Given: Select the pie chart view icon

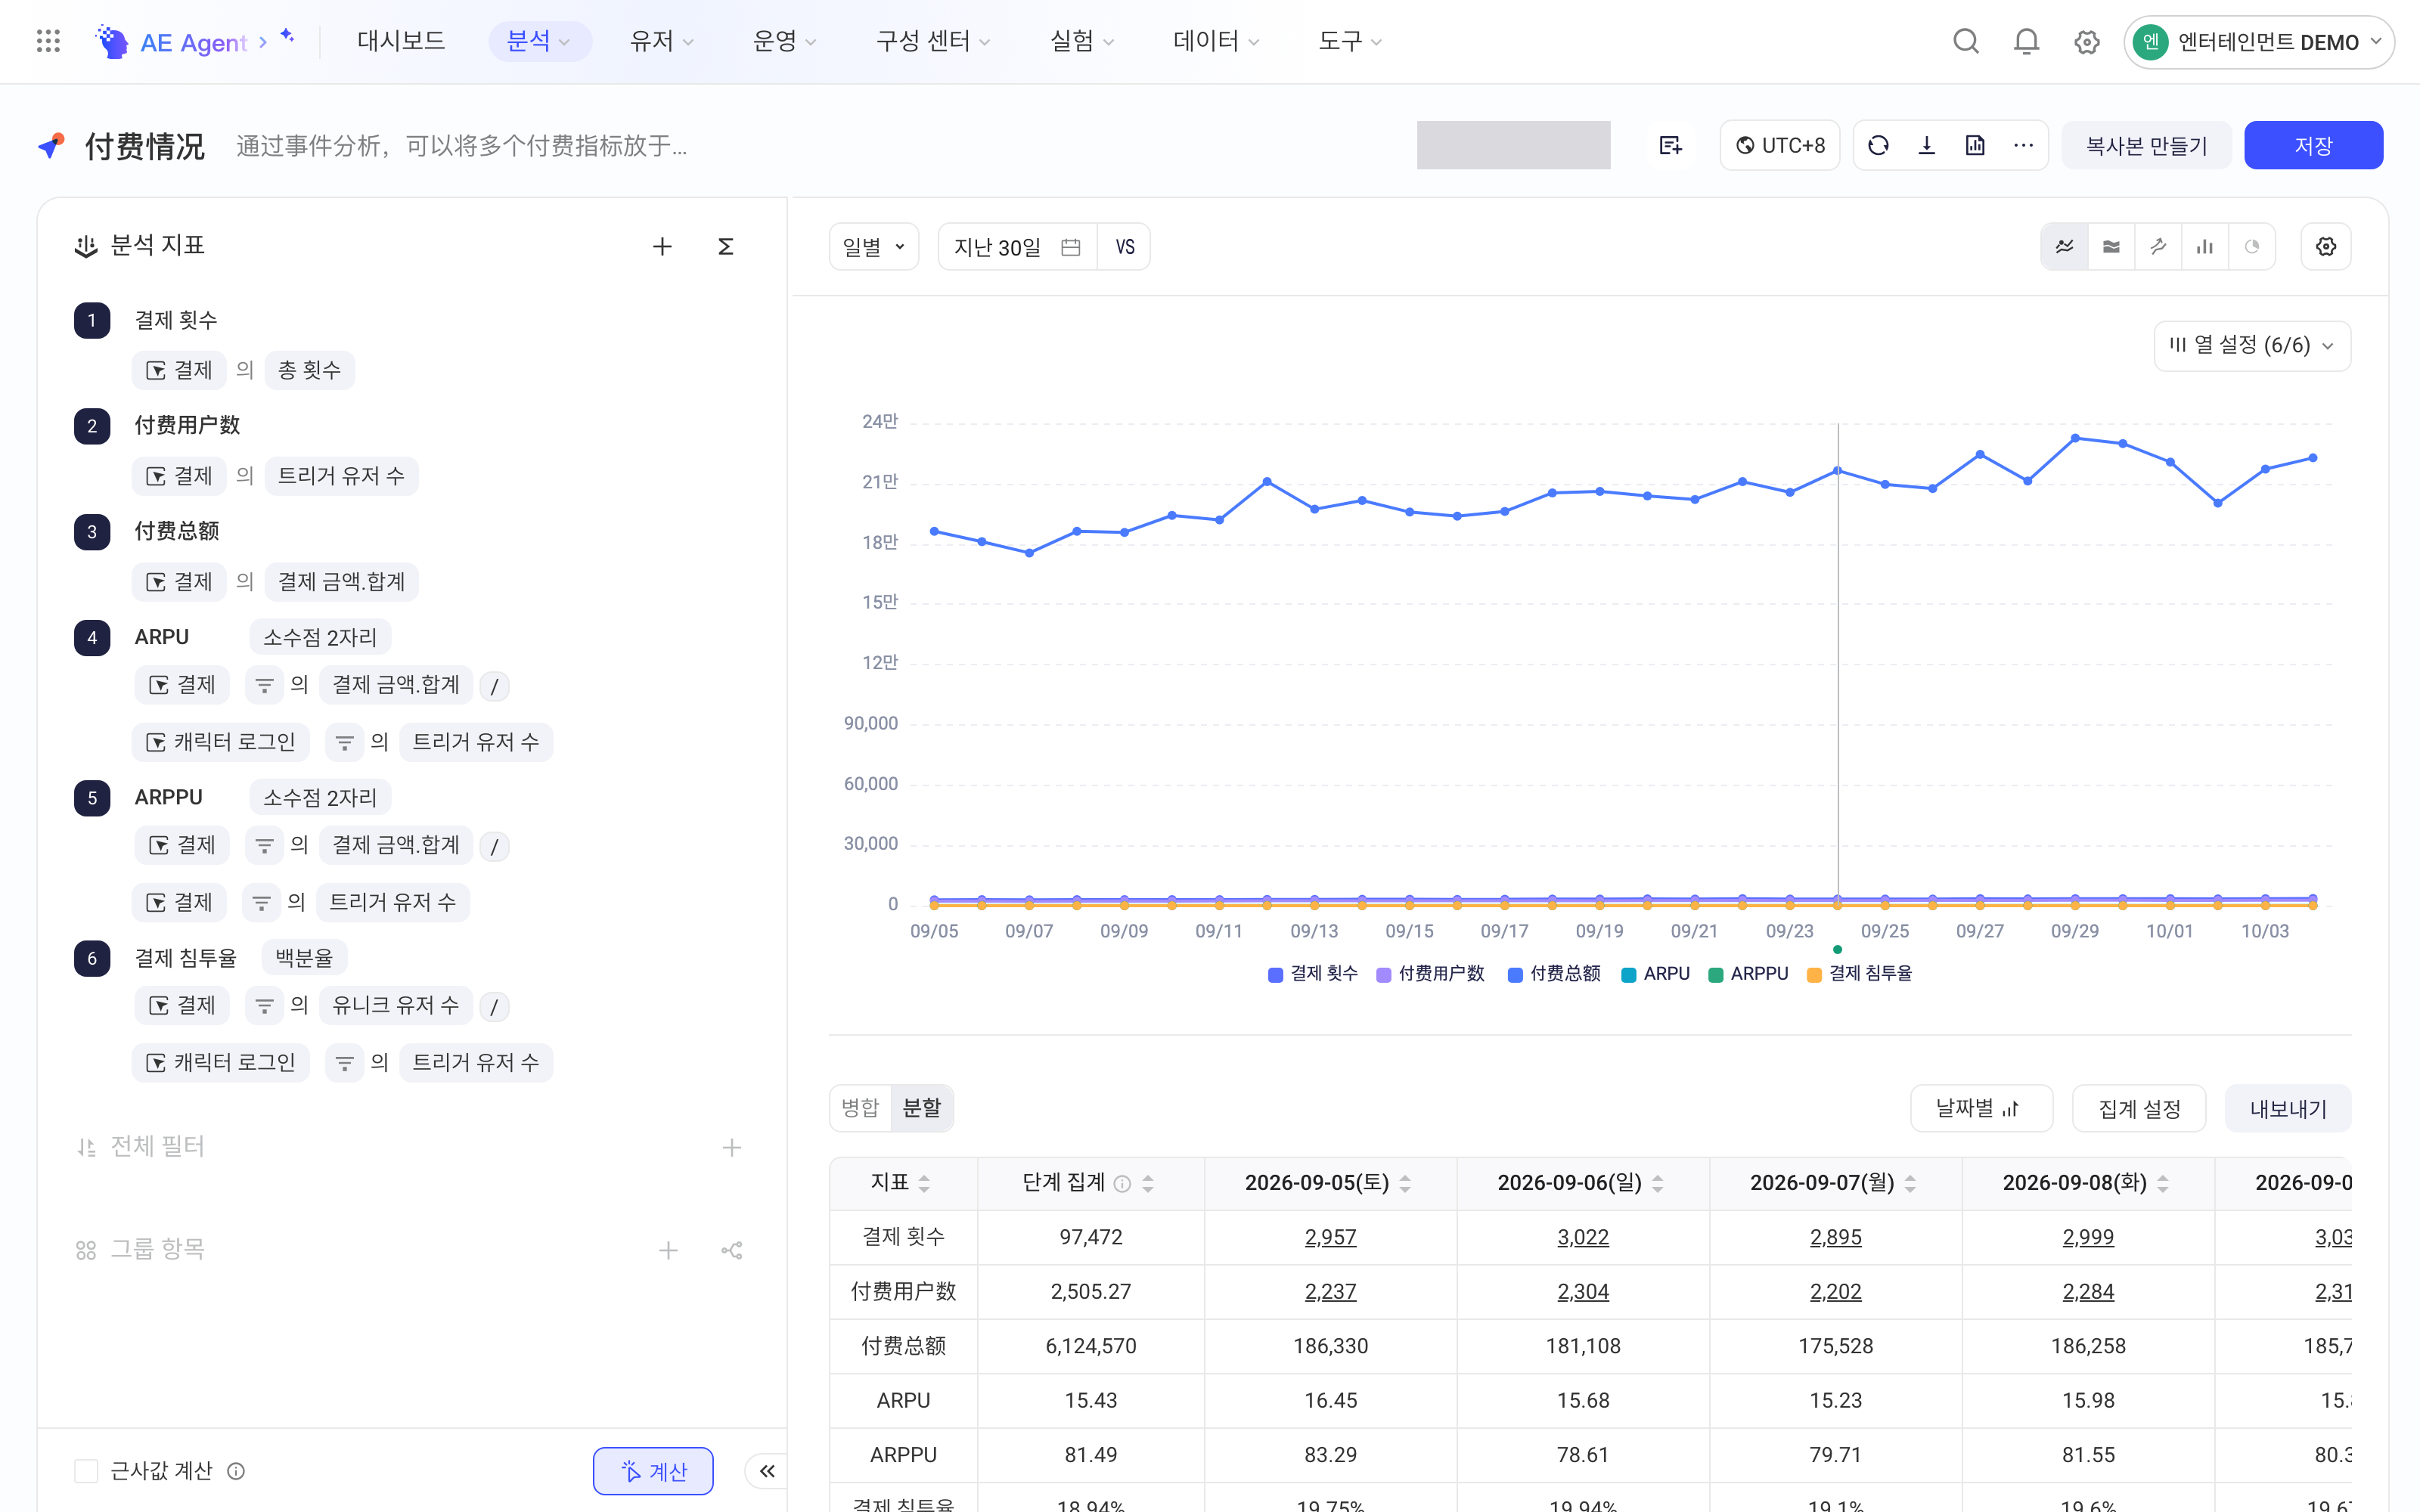Looking at the screenshot, I should click(x=2252, y=246).
